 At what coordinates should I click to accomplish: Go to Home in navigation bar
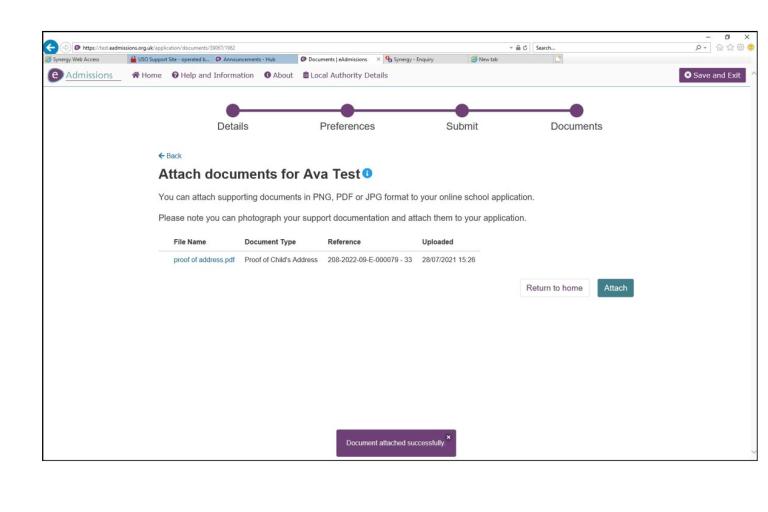(147, 75)
